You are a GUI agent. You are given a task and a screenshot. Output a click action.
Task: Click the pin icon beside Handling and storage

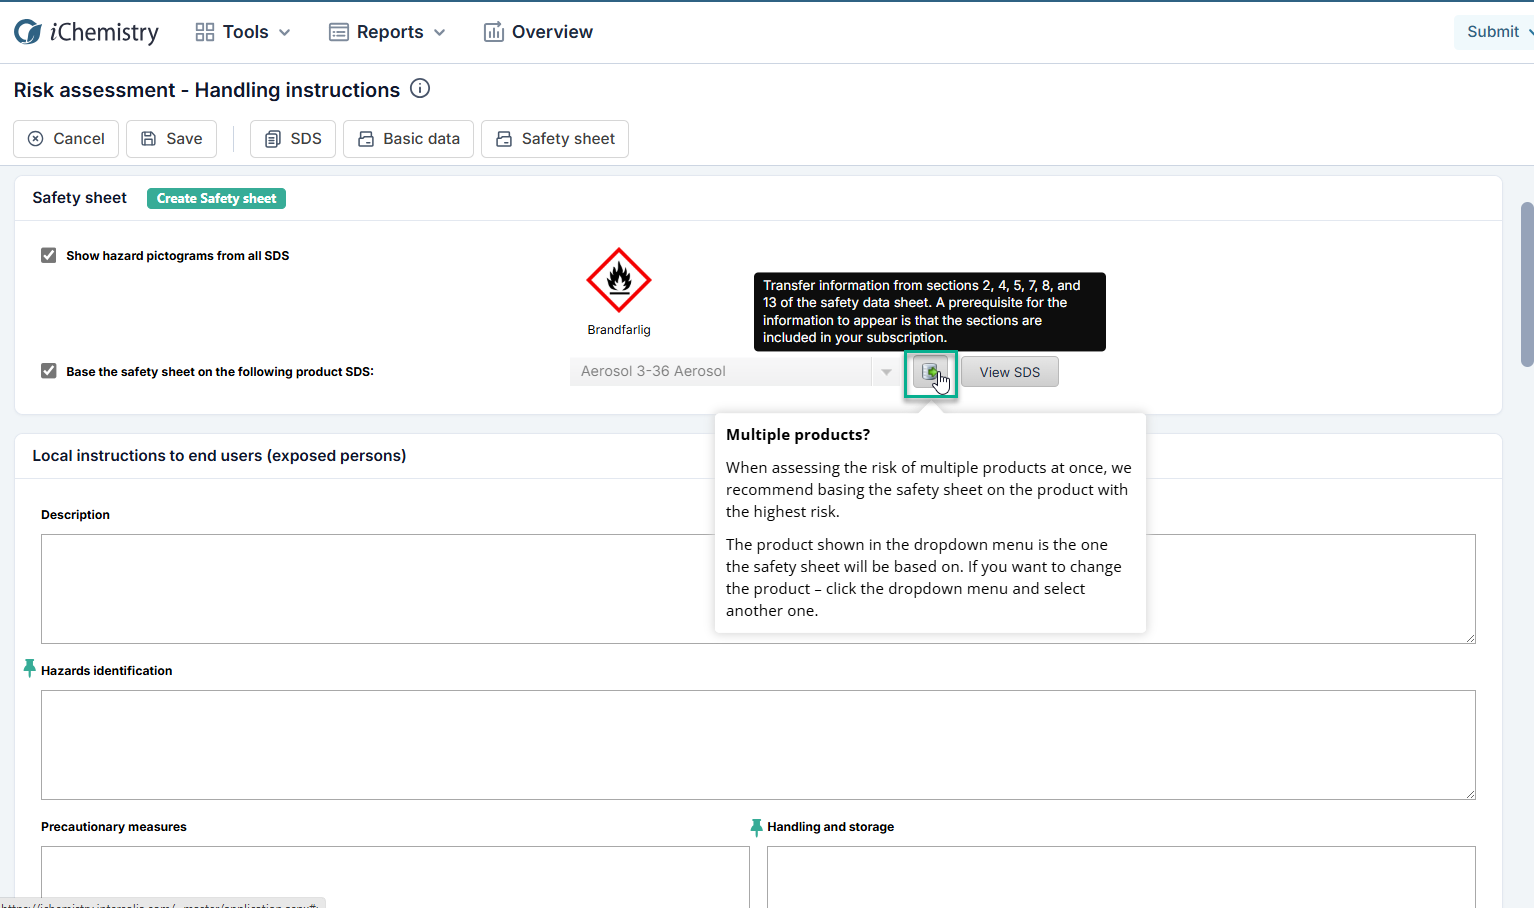pyautogui.click(x=756, y=827)
